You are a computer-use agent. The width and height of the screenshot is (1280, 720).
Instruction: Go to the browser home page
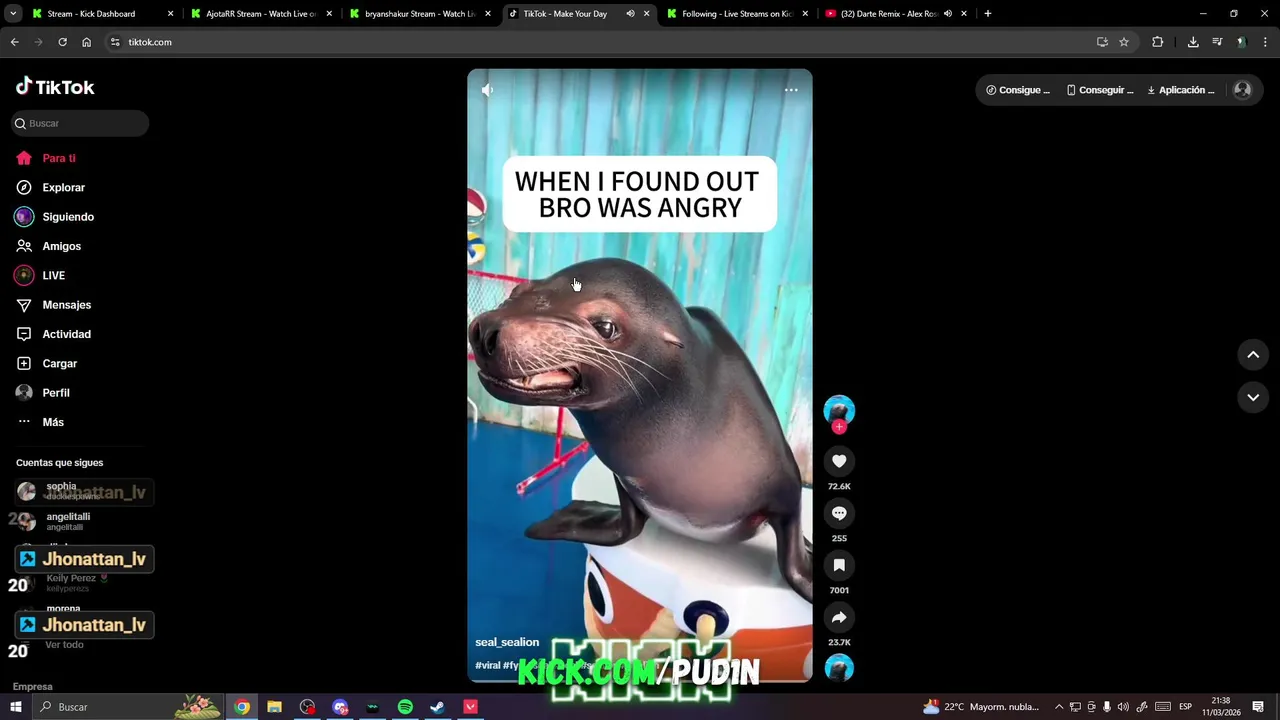86,42
